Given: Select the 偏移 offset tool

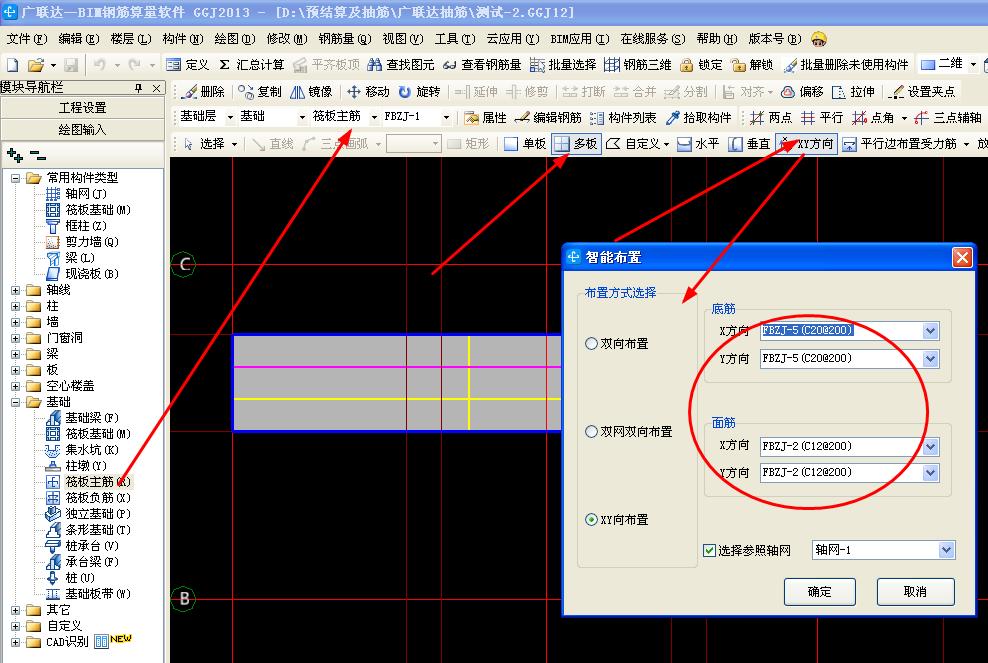Looking at the screenshot, I should pos(802,92).
